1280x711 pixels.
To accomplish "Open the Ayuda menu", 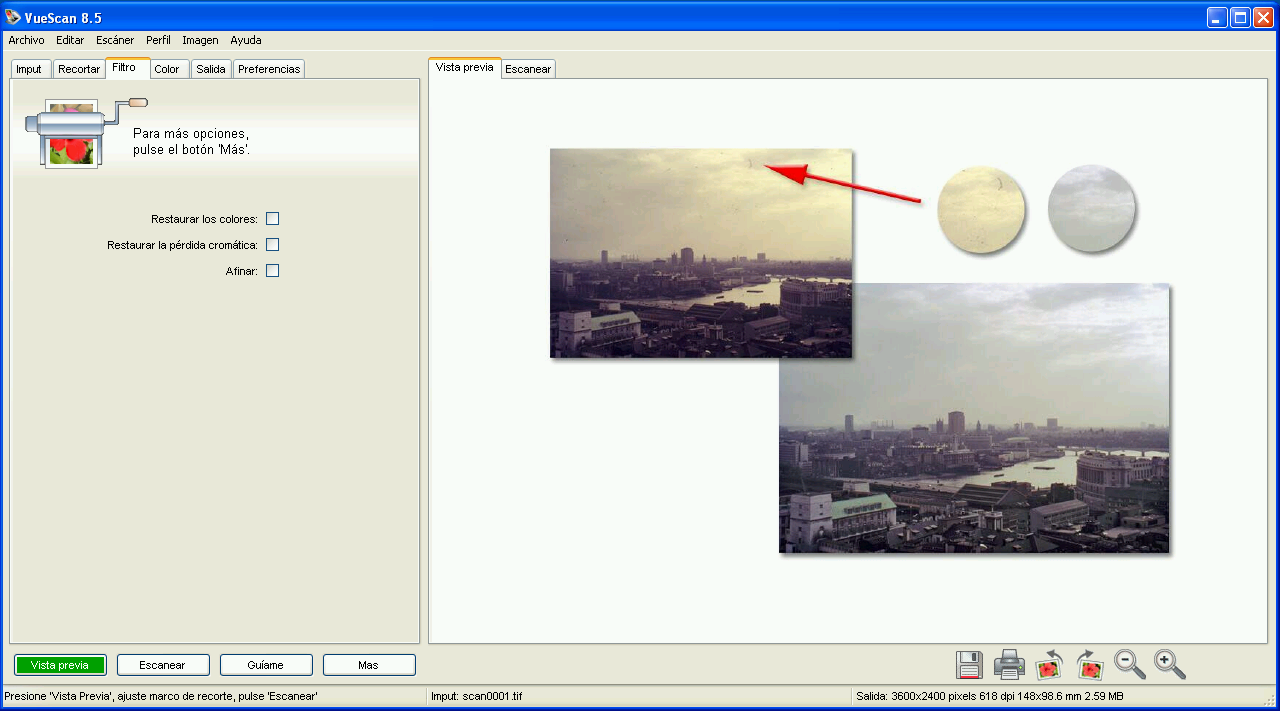I will click(x=246, y=41).
